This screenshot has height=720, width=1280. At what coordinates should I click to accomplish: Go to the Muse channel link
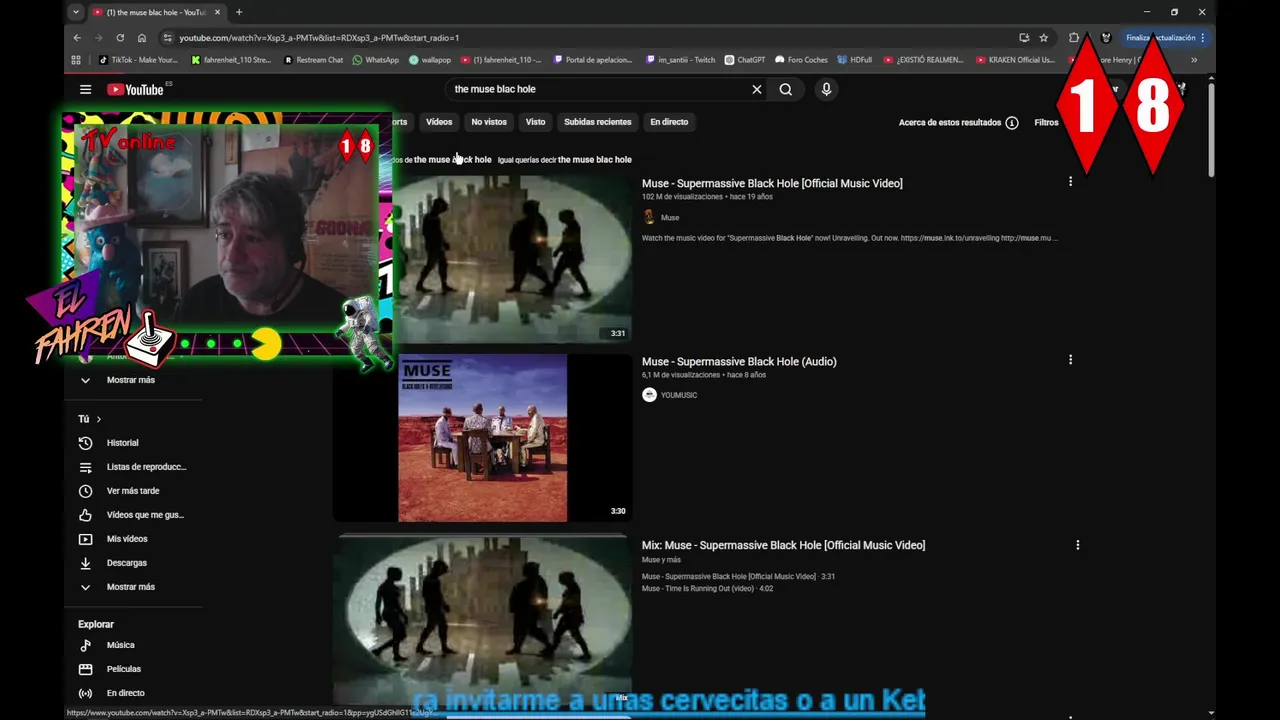pyautogui.click(x=670, y=218)
